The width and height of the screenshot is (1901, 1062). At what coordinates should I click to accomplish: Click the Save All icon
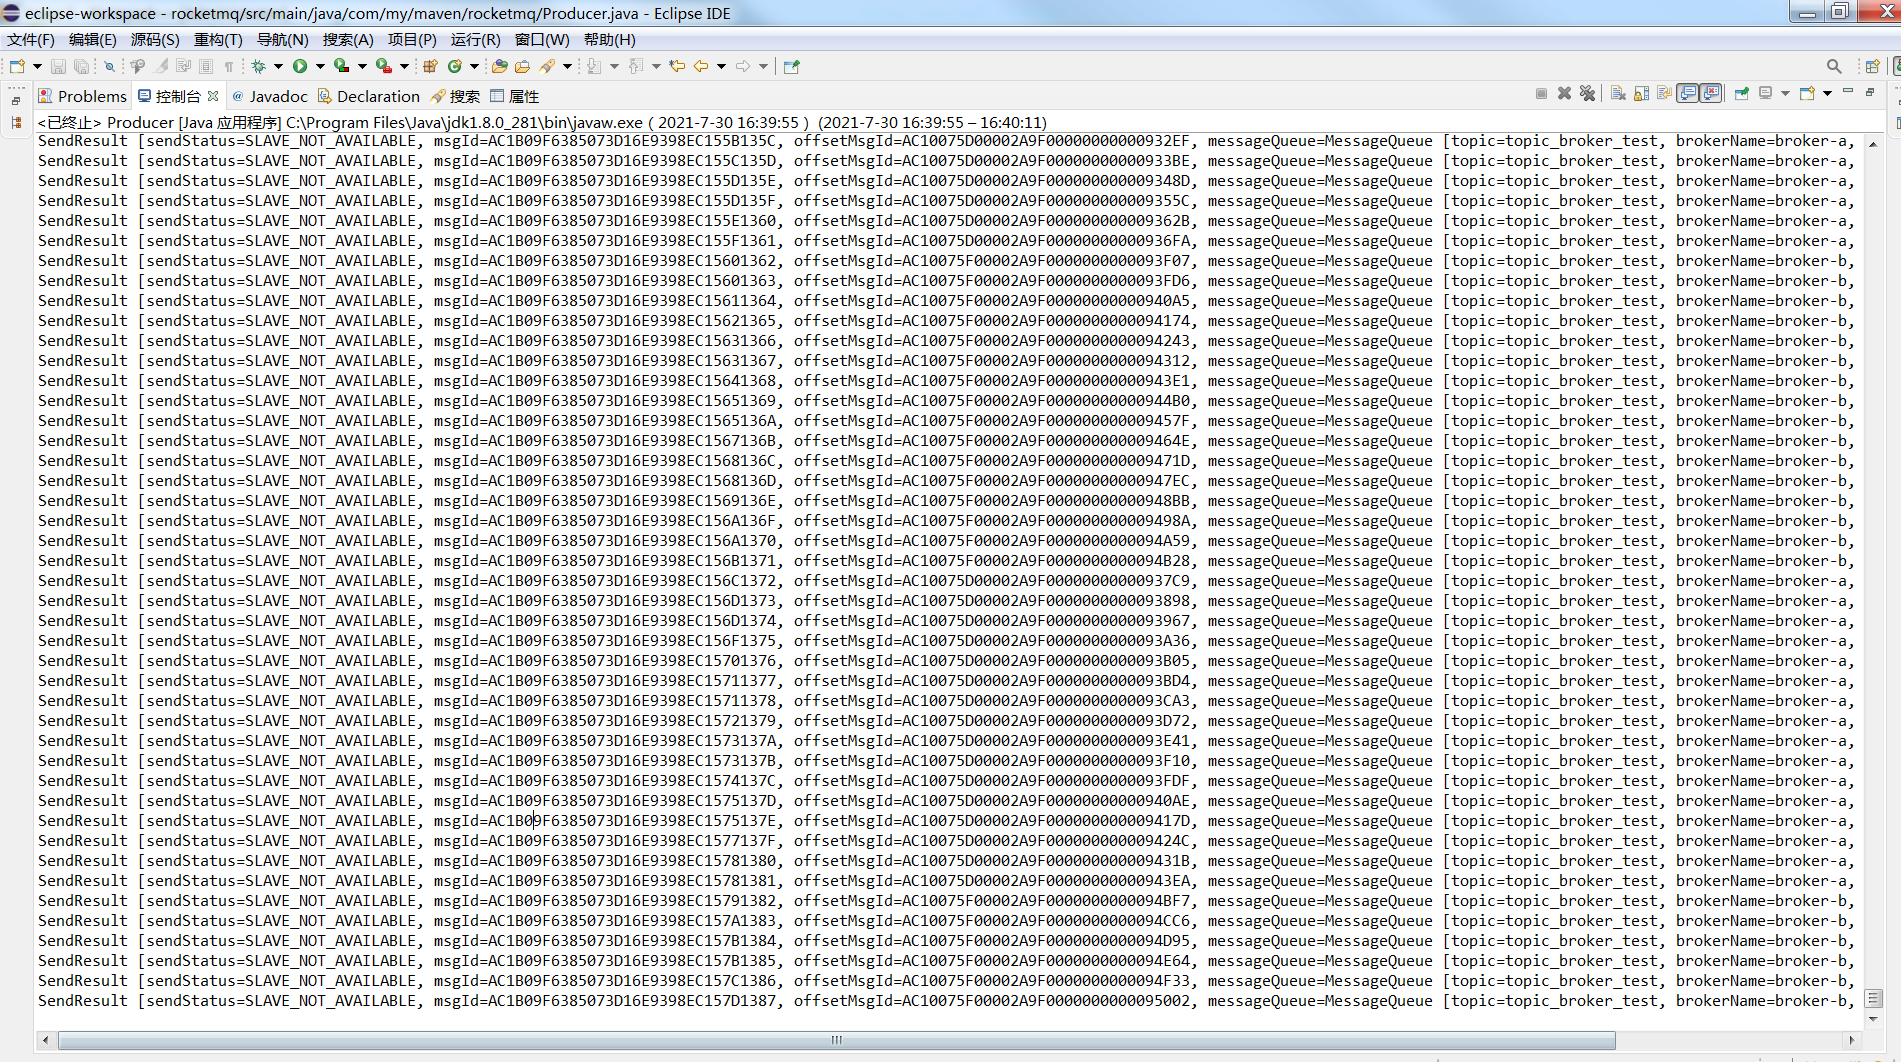click(x=81, y=66)
